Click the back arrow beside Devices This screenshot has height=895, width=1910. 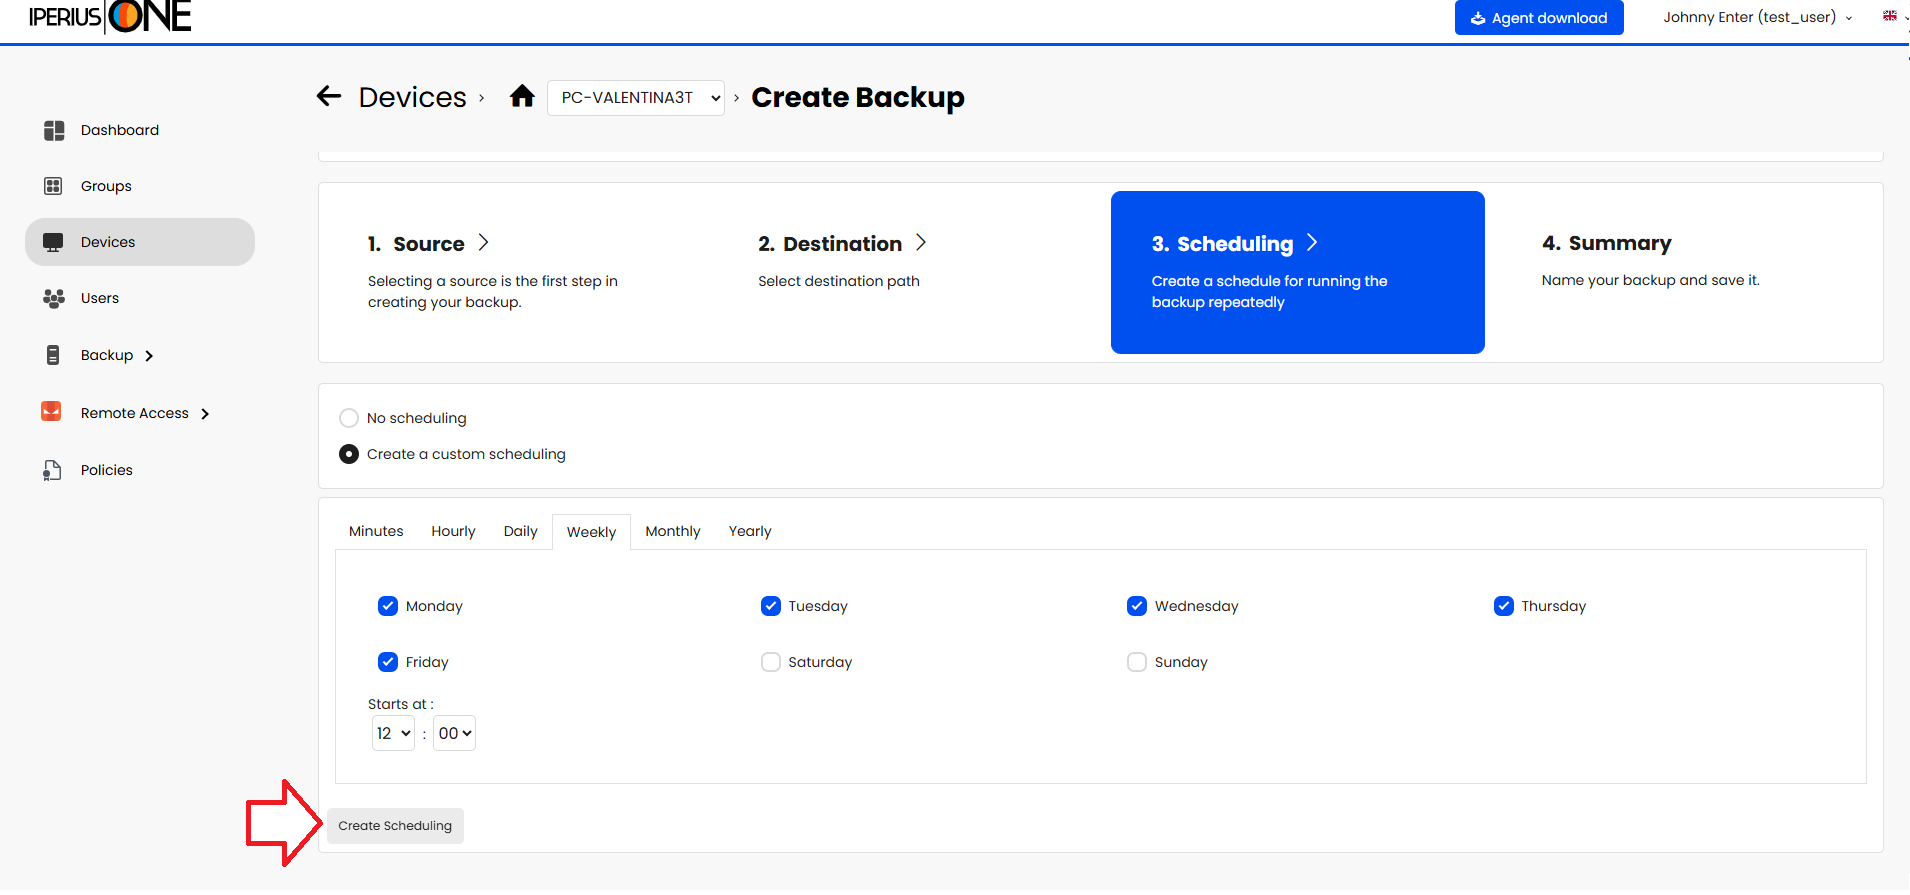[329, 96]
